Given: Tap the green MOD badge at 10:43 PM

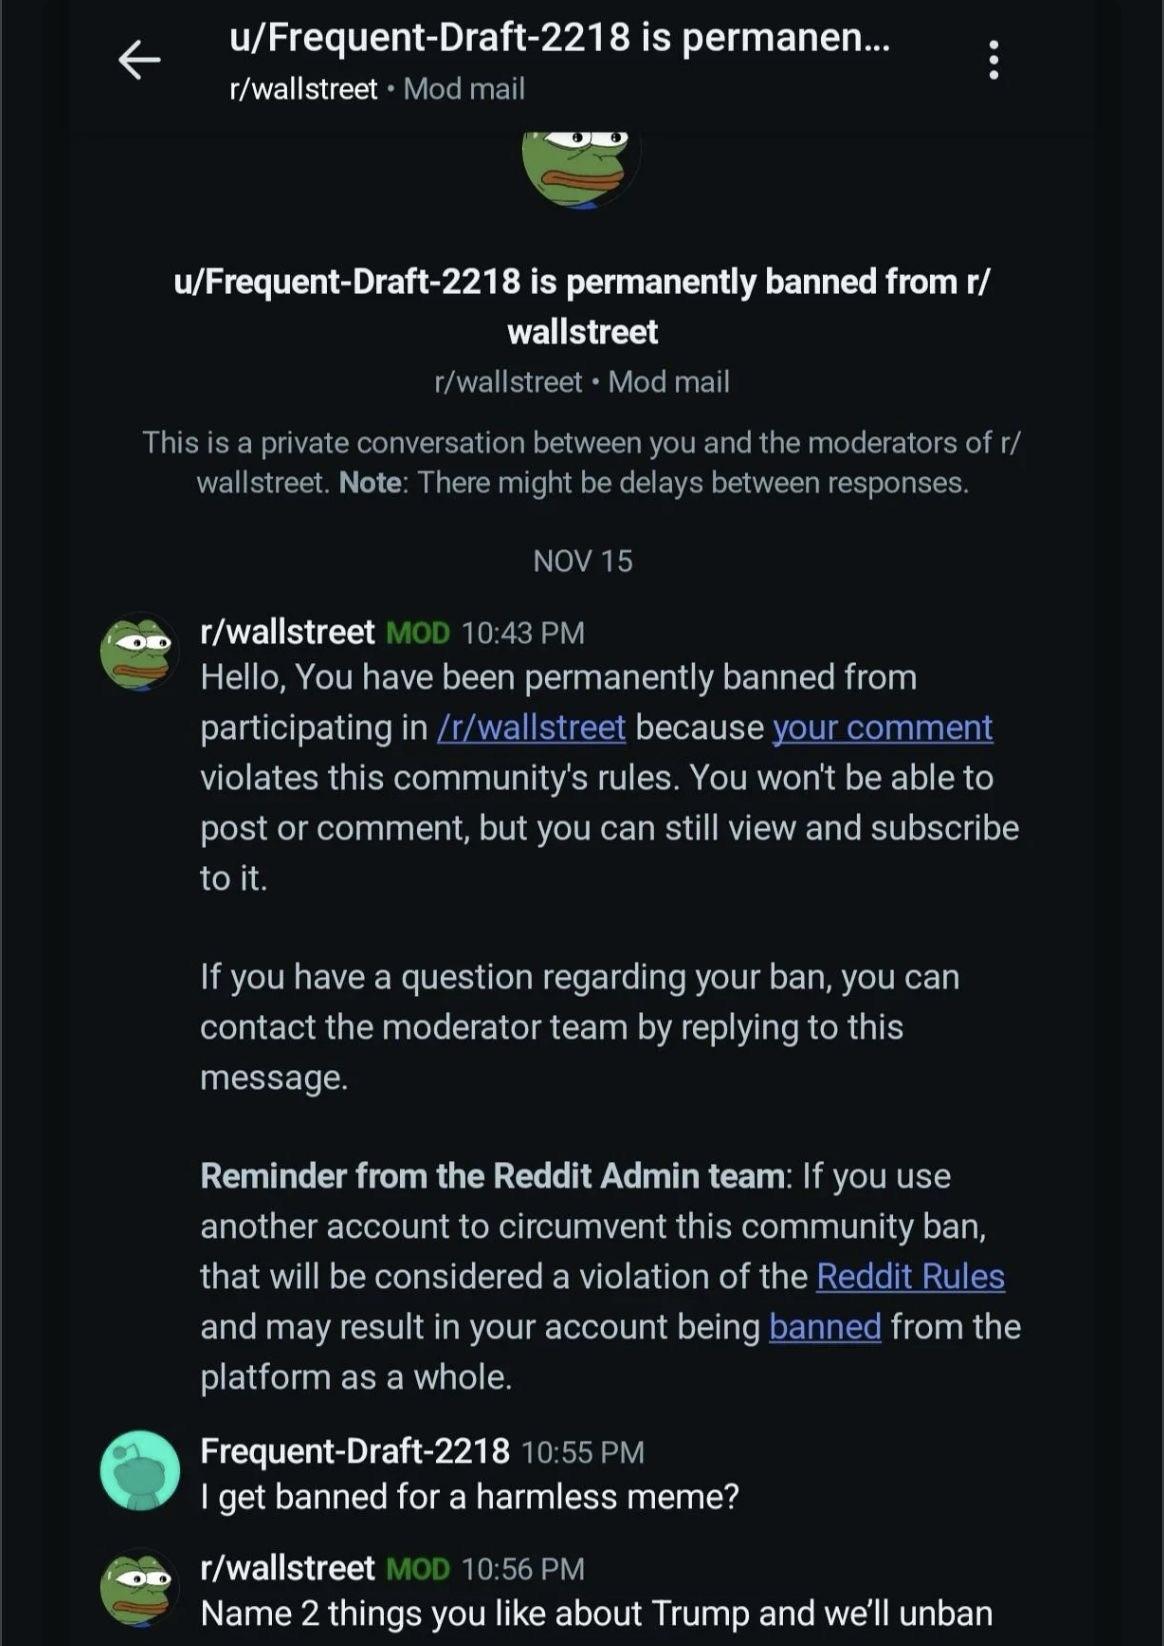Looking at the screenshot, I should pos(418,633).
